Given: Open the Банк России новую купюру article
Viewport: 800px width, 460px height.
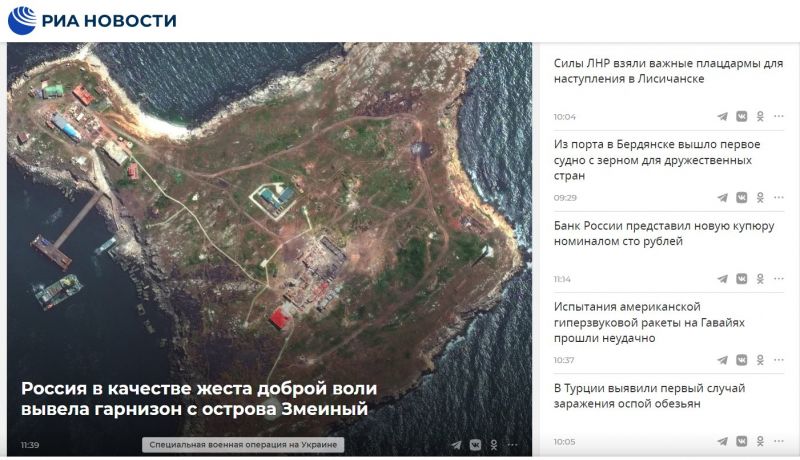Looking at the screenshot, I should click(x=664, y=233).
